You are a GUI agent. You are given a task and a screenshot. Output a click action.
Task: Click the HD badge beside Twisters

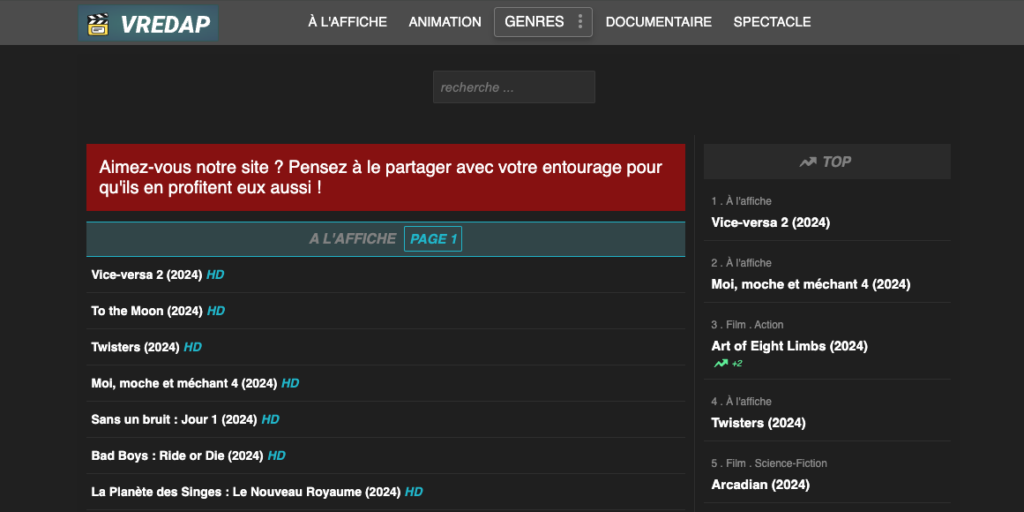(193, 347)
